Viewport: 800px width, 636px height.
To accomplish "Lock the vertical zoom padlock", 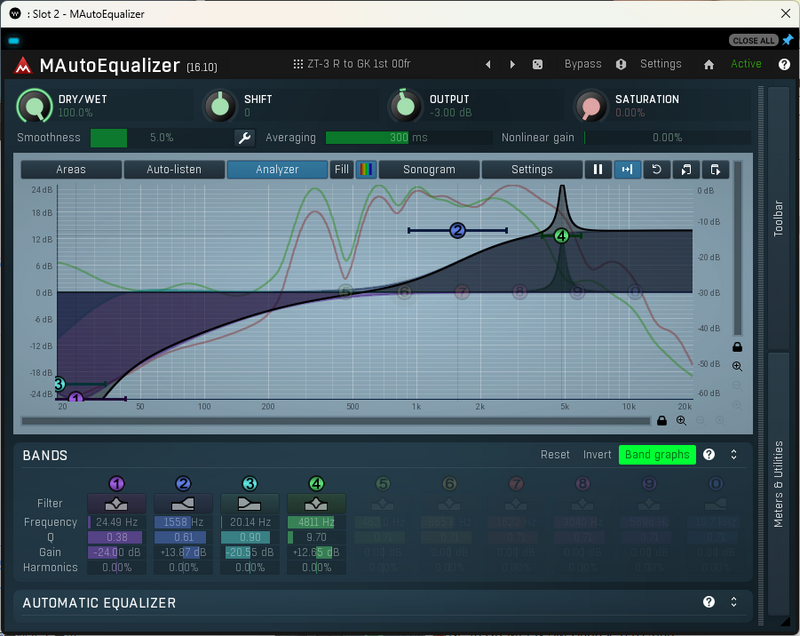I will 737,347.
